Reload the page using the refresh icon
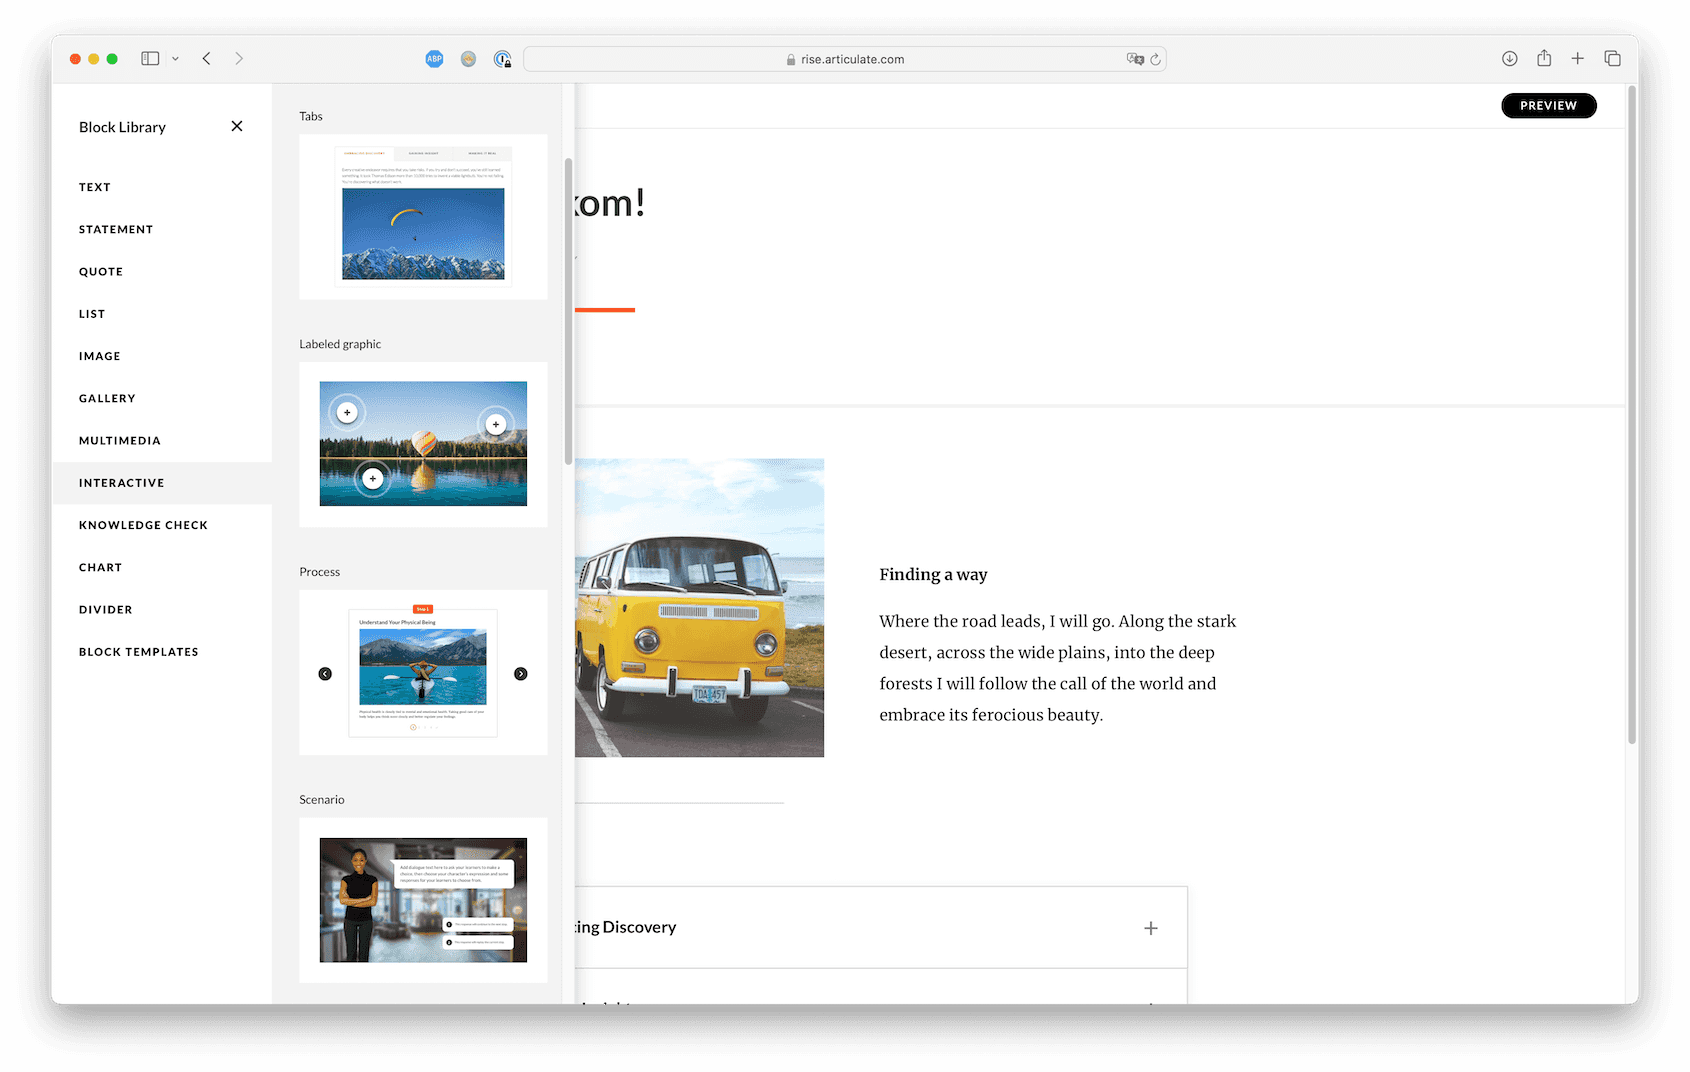This screenshot has height=1072, width=1690. pos(1157,59)
